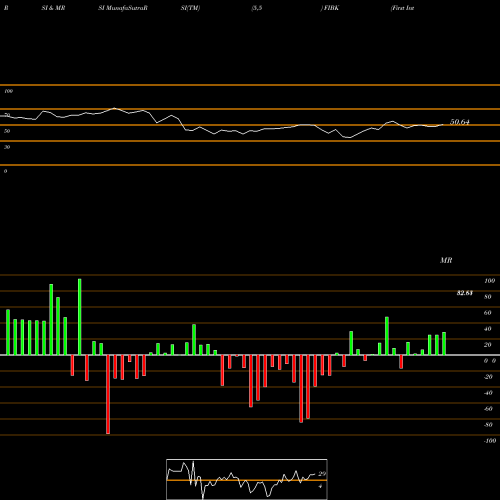Click the last green bar of the histogram
Viewport: 500px width, 500px height.
click(x=444, y=343)
